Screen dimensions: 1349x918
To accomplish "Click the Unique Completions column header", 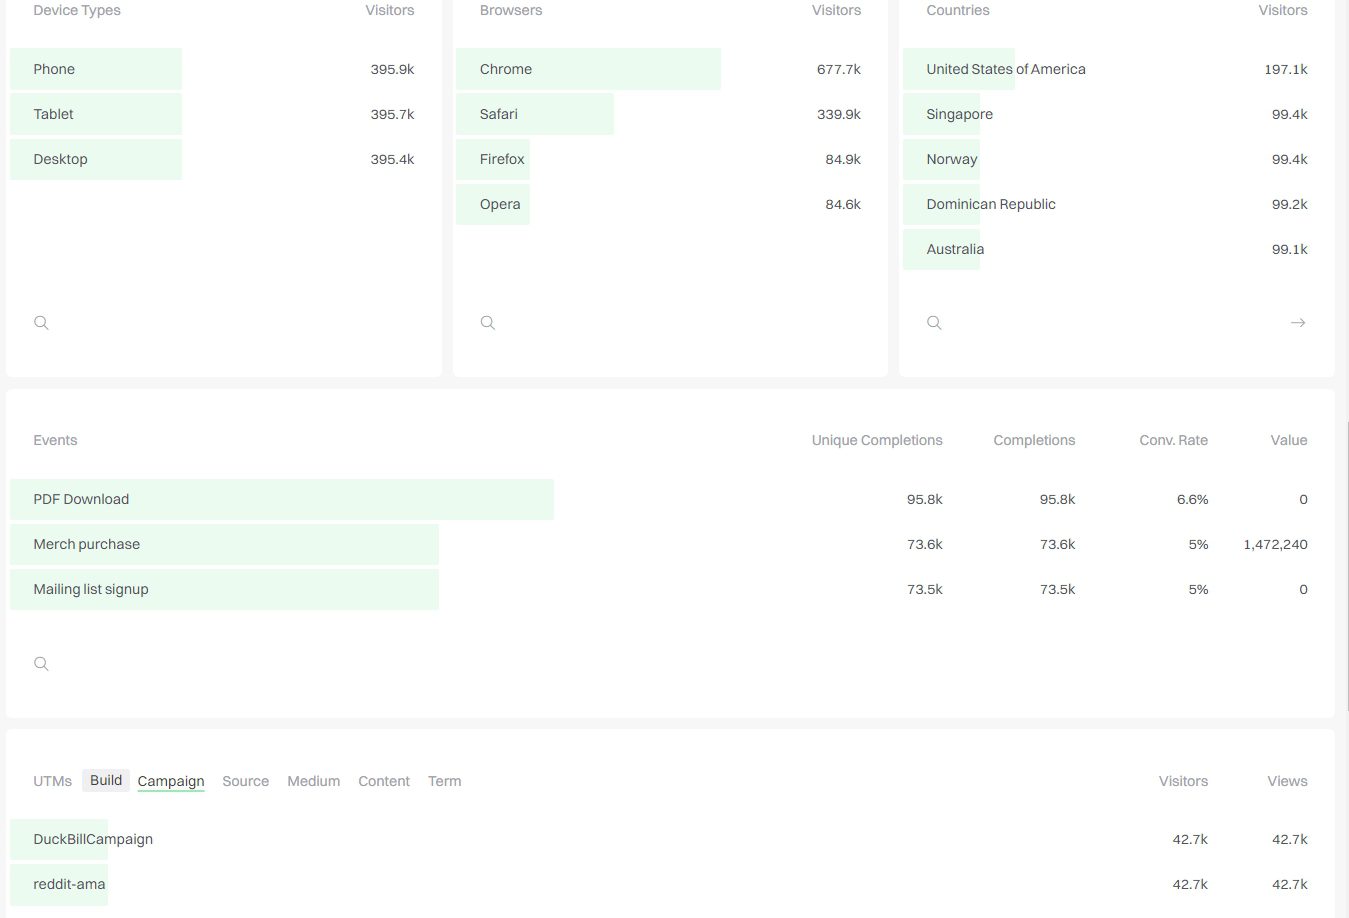I will coord(877,440).
